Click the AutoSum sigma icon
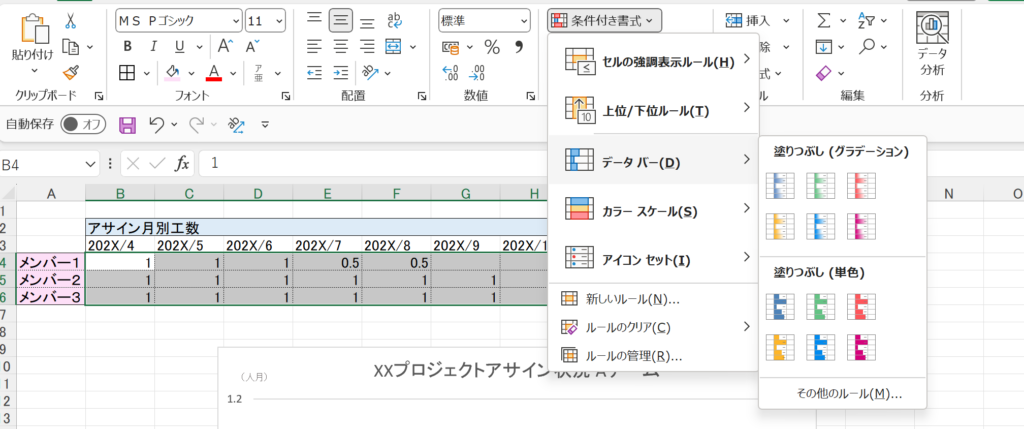Viewport: 1024px width, 429px height. pyautogui.click(x=824, y=20)
